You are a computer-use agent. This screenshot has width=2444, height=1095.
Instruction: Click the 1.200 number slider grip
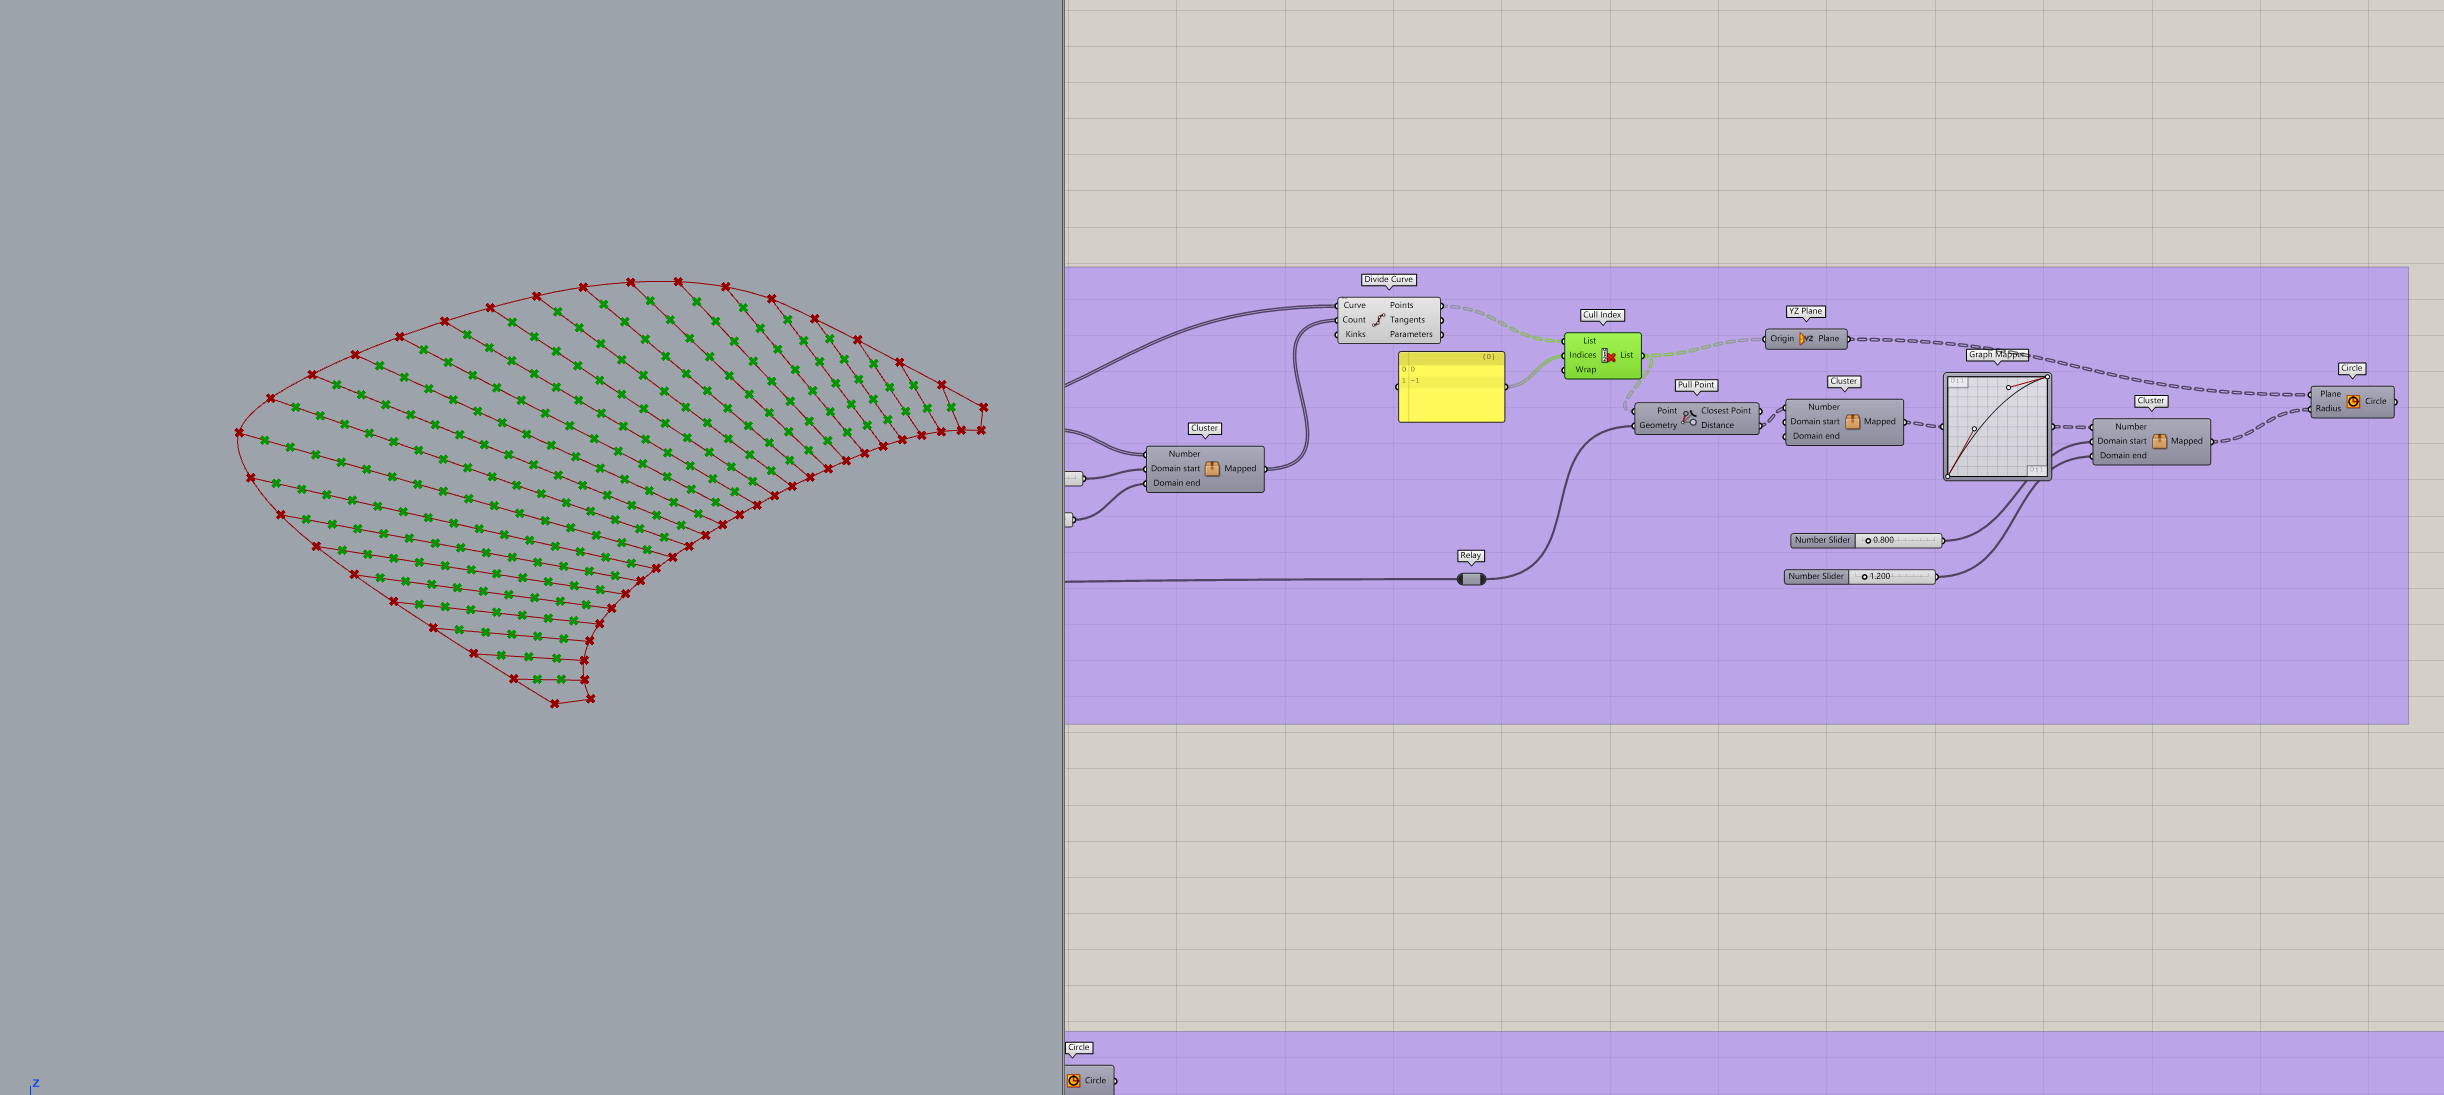1864,577
